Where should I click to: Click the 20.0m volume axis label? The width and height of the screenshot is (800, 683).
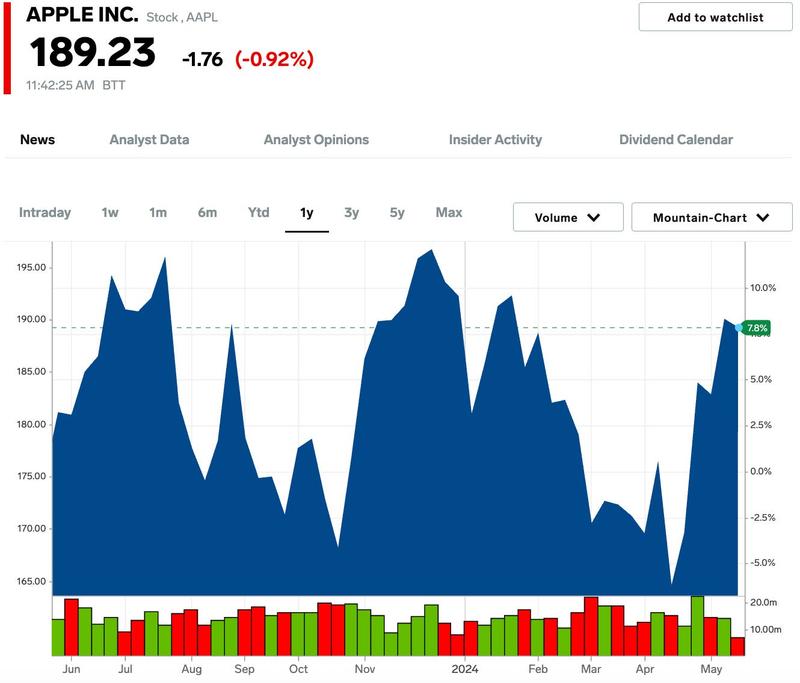pos(763,602)
